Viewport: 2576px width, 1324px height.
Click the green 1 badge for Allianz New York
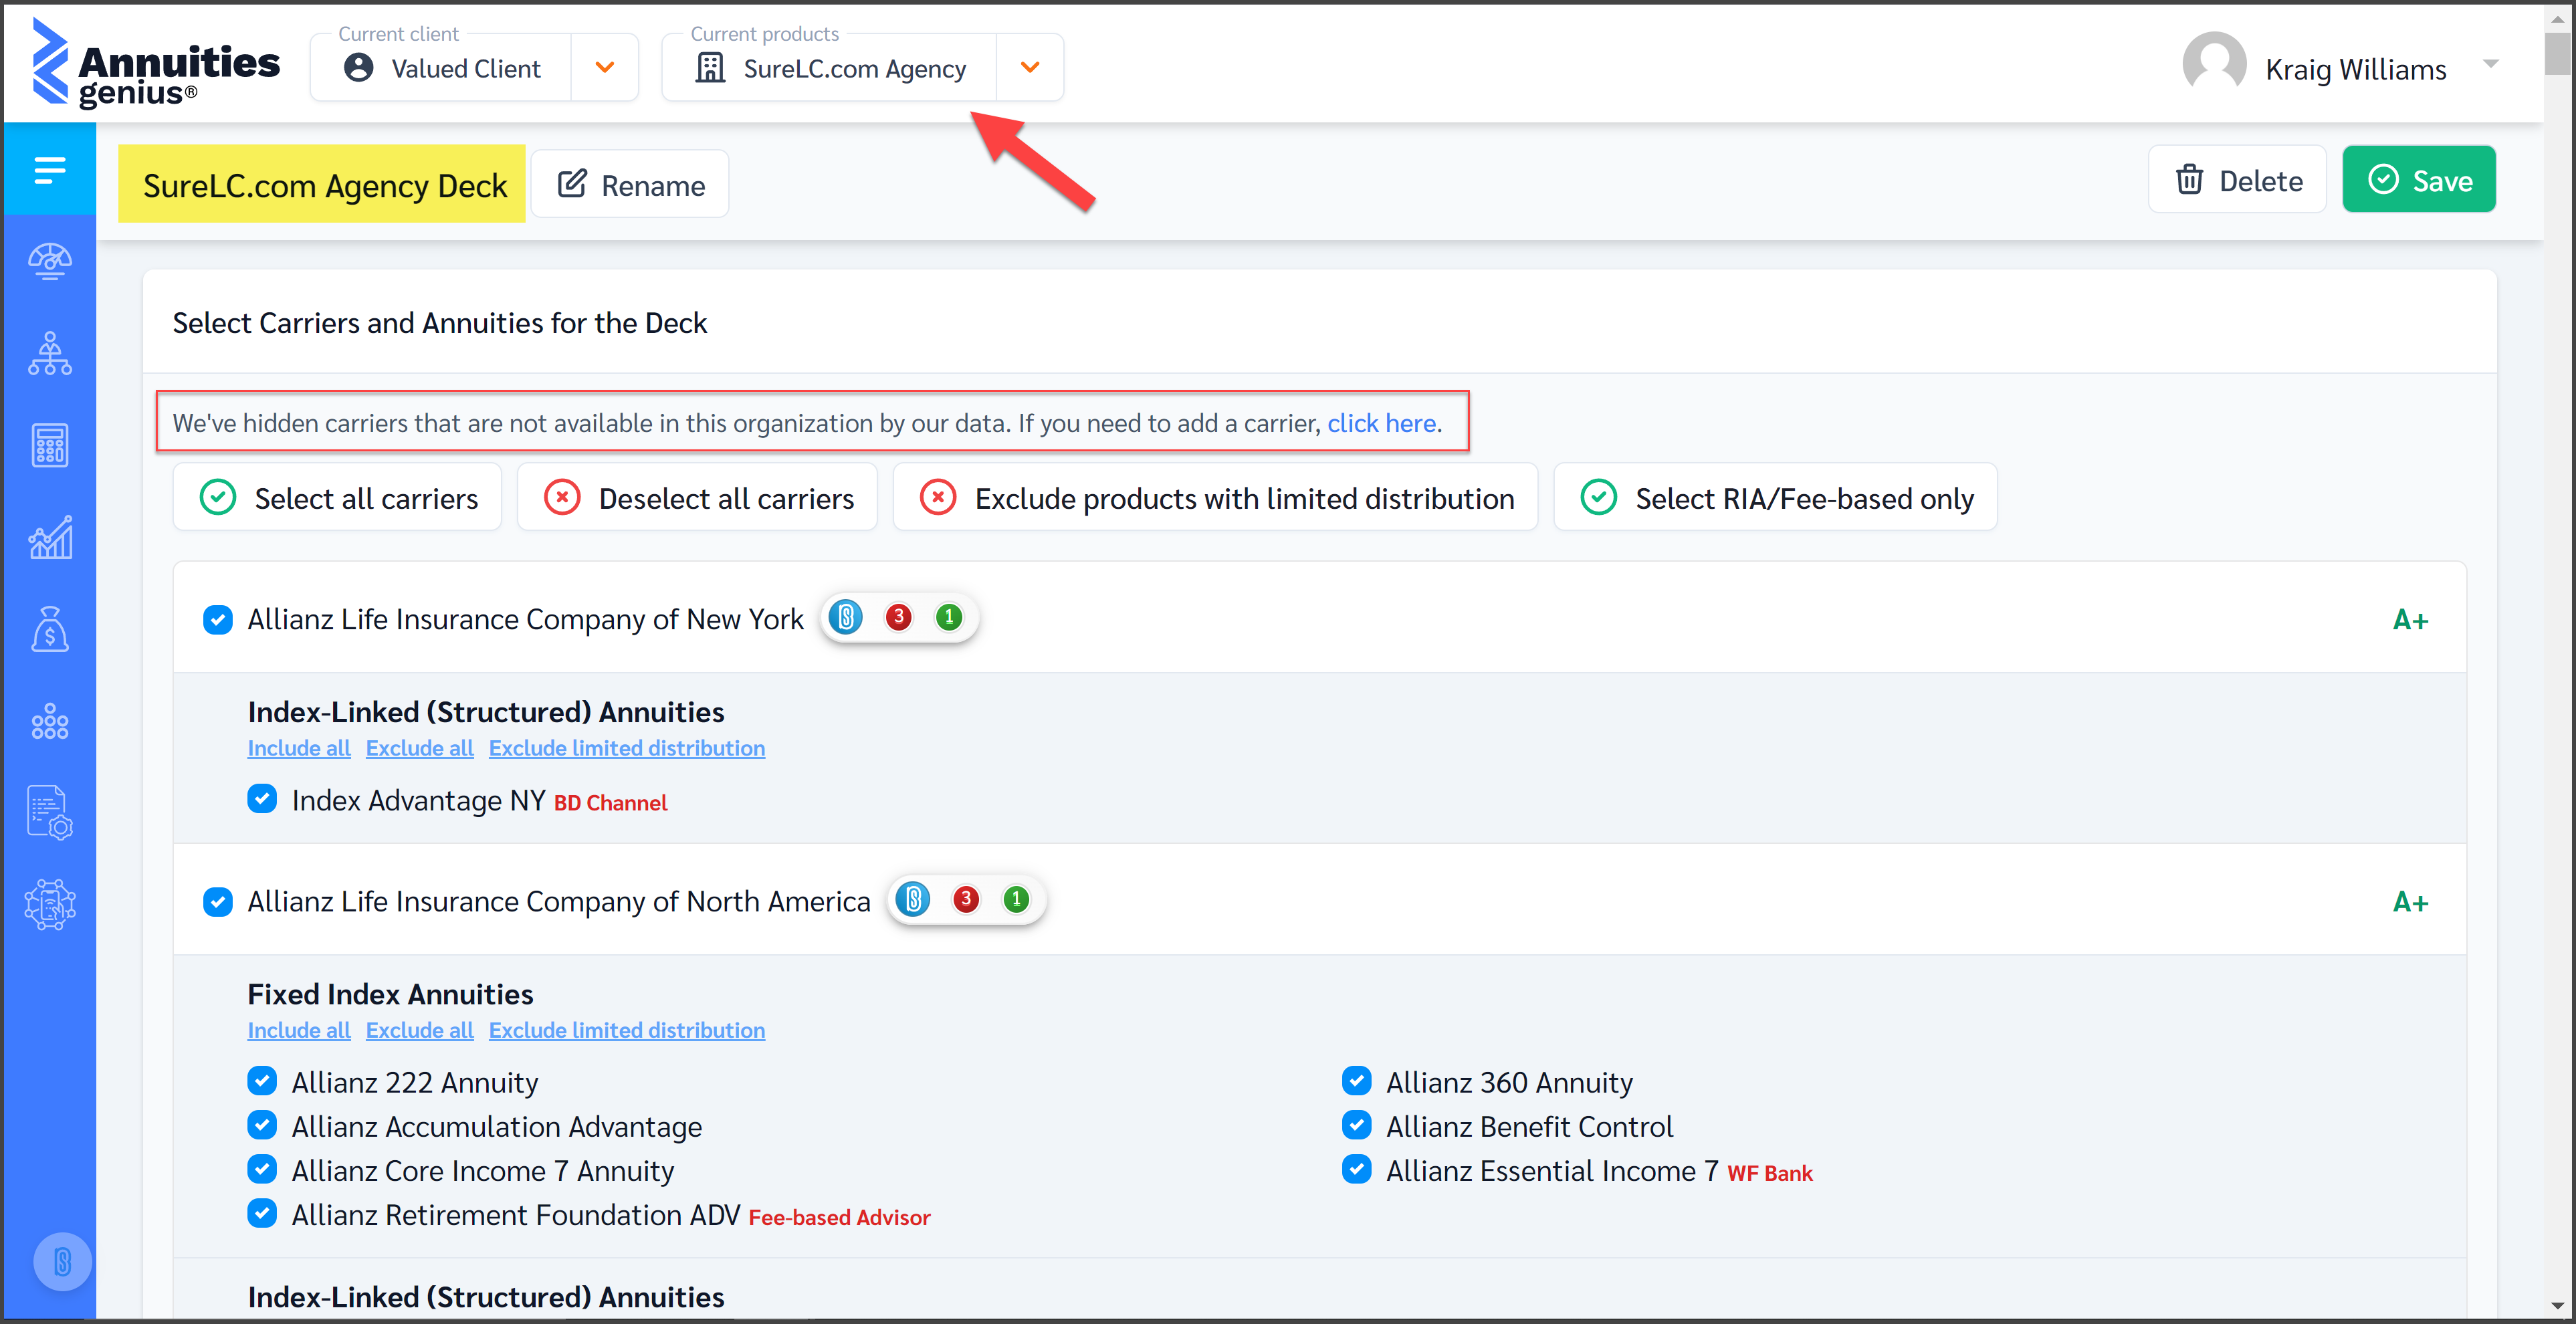949,618
